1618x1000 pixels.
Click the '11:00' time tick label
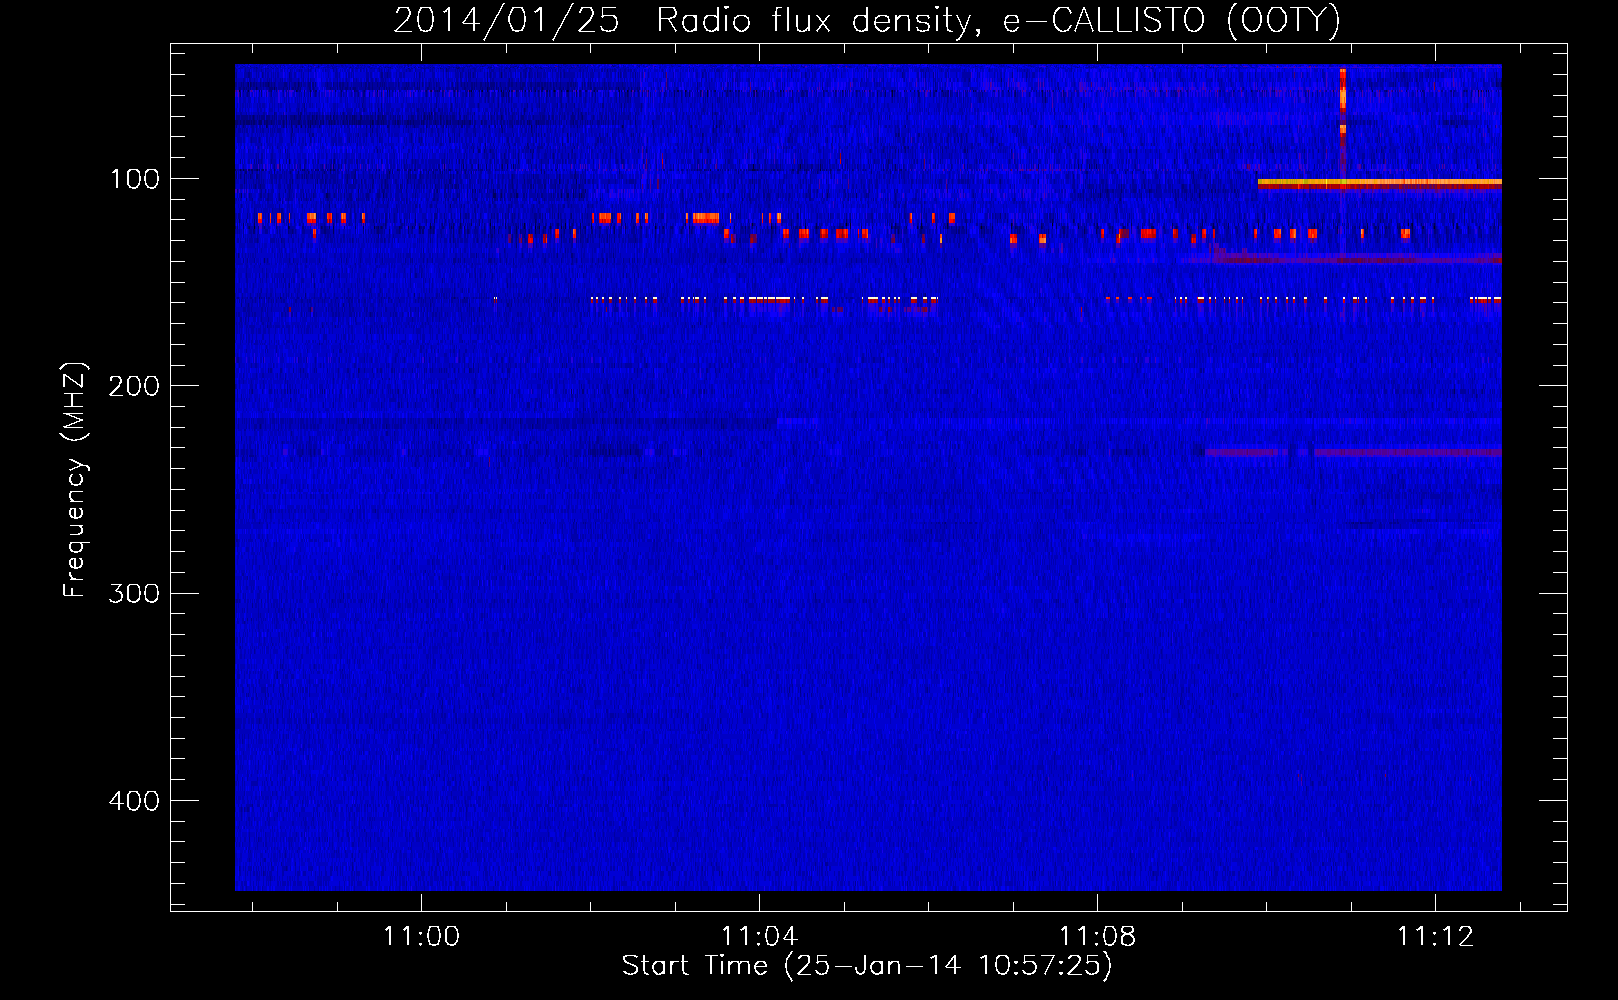422,936
